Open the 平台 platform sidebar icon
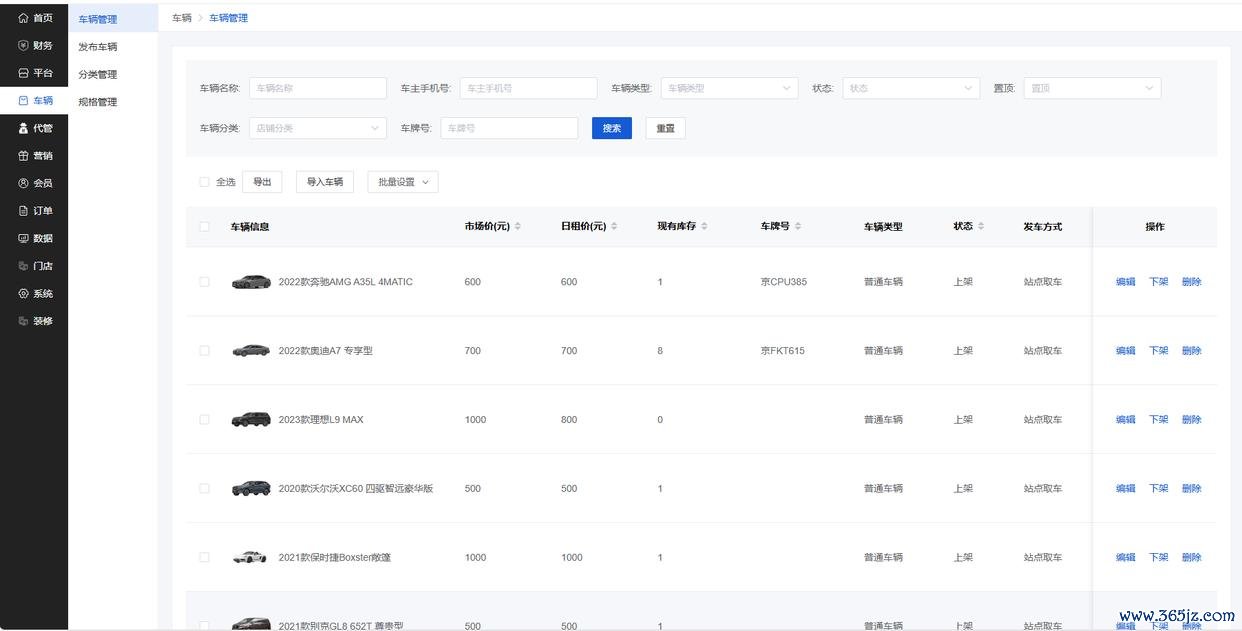Viewport: 1242px width, 631px height. click(24, 73)
